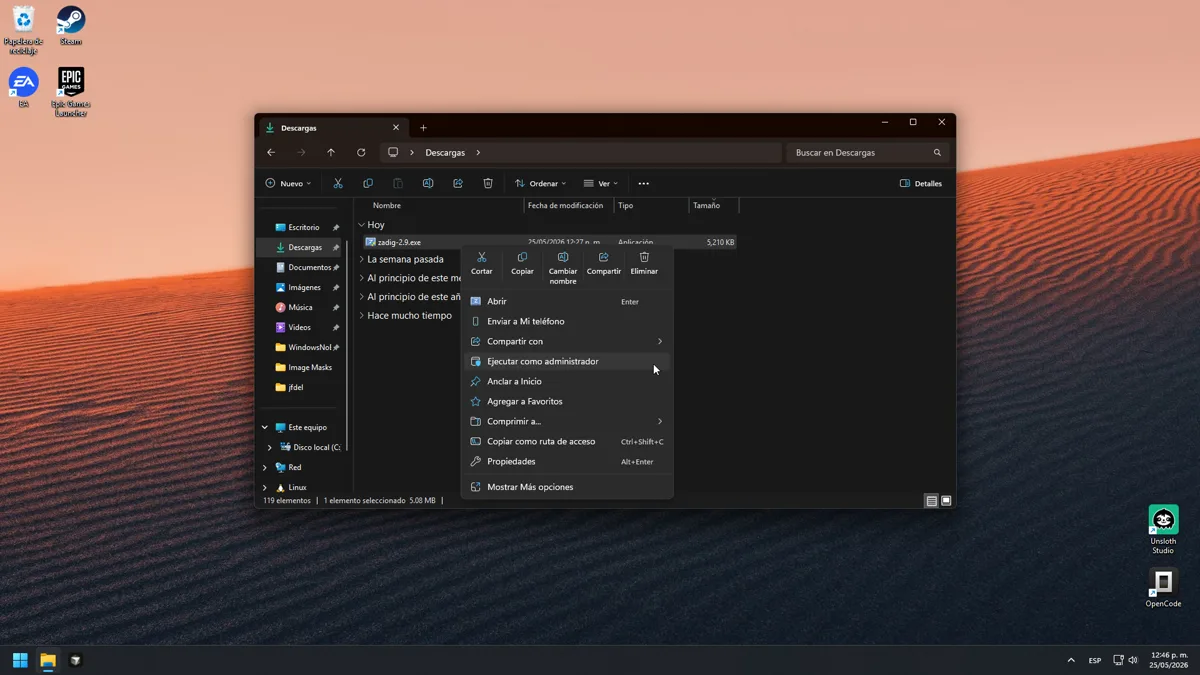
Task: Click the Windows Start button
Action: 20,660
